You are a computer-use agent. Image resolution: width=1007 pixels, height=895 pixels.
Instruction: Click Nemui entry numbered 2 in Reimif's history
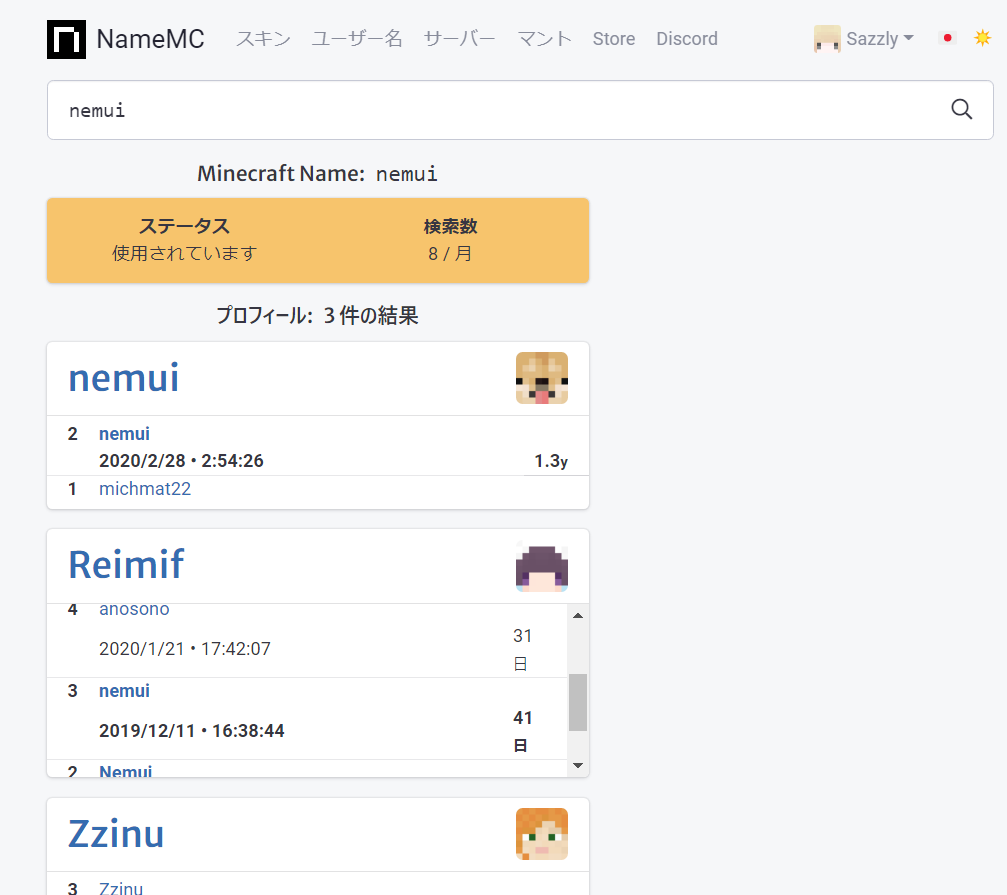pos(125,771)
